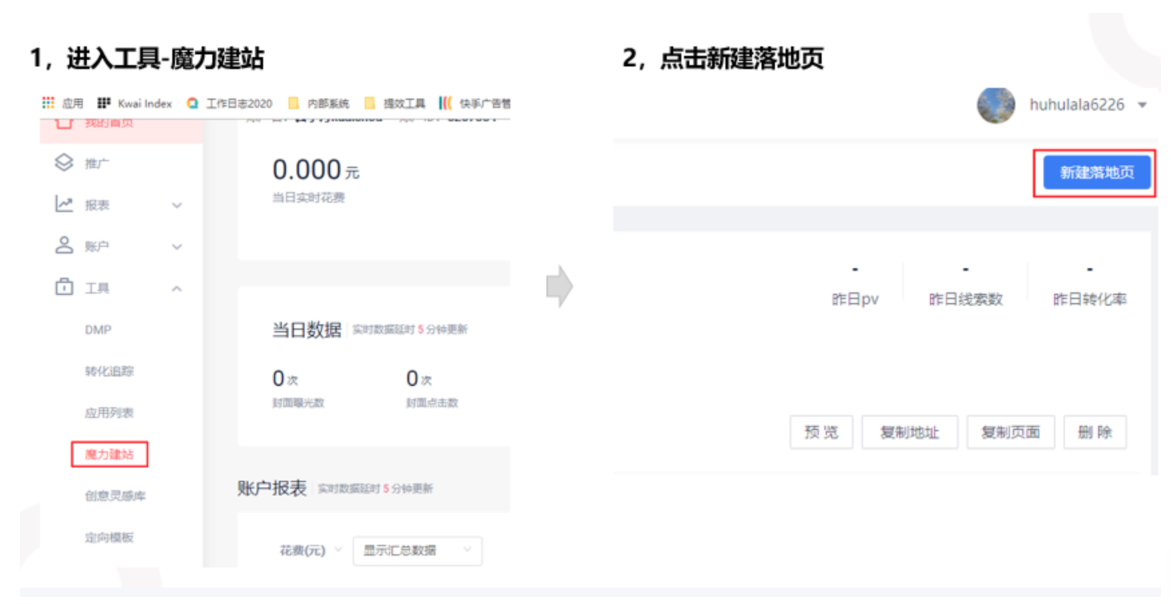
Task: Open the 应用 apps grid icon in bookmarks bar
Action: pyautogui.click(x=47, y=102)
